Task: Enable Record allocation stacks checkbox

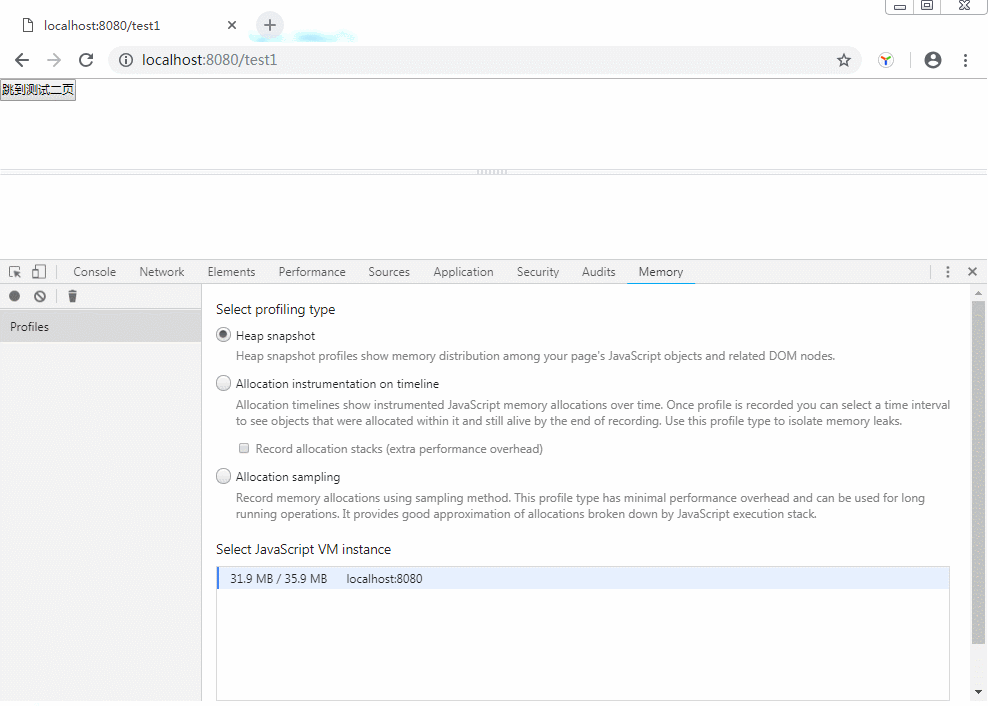Action: pos(244,448)
